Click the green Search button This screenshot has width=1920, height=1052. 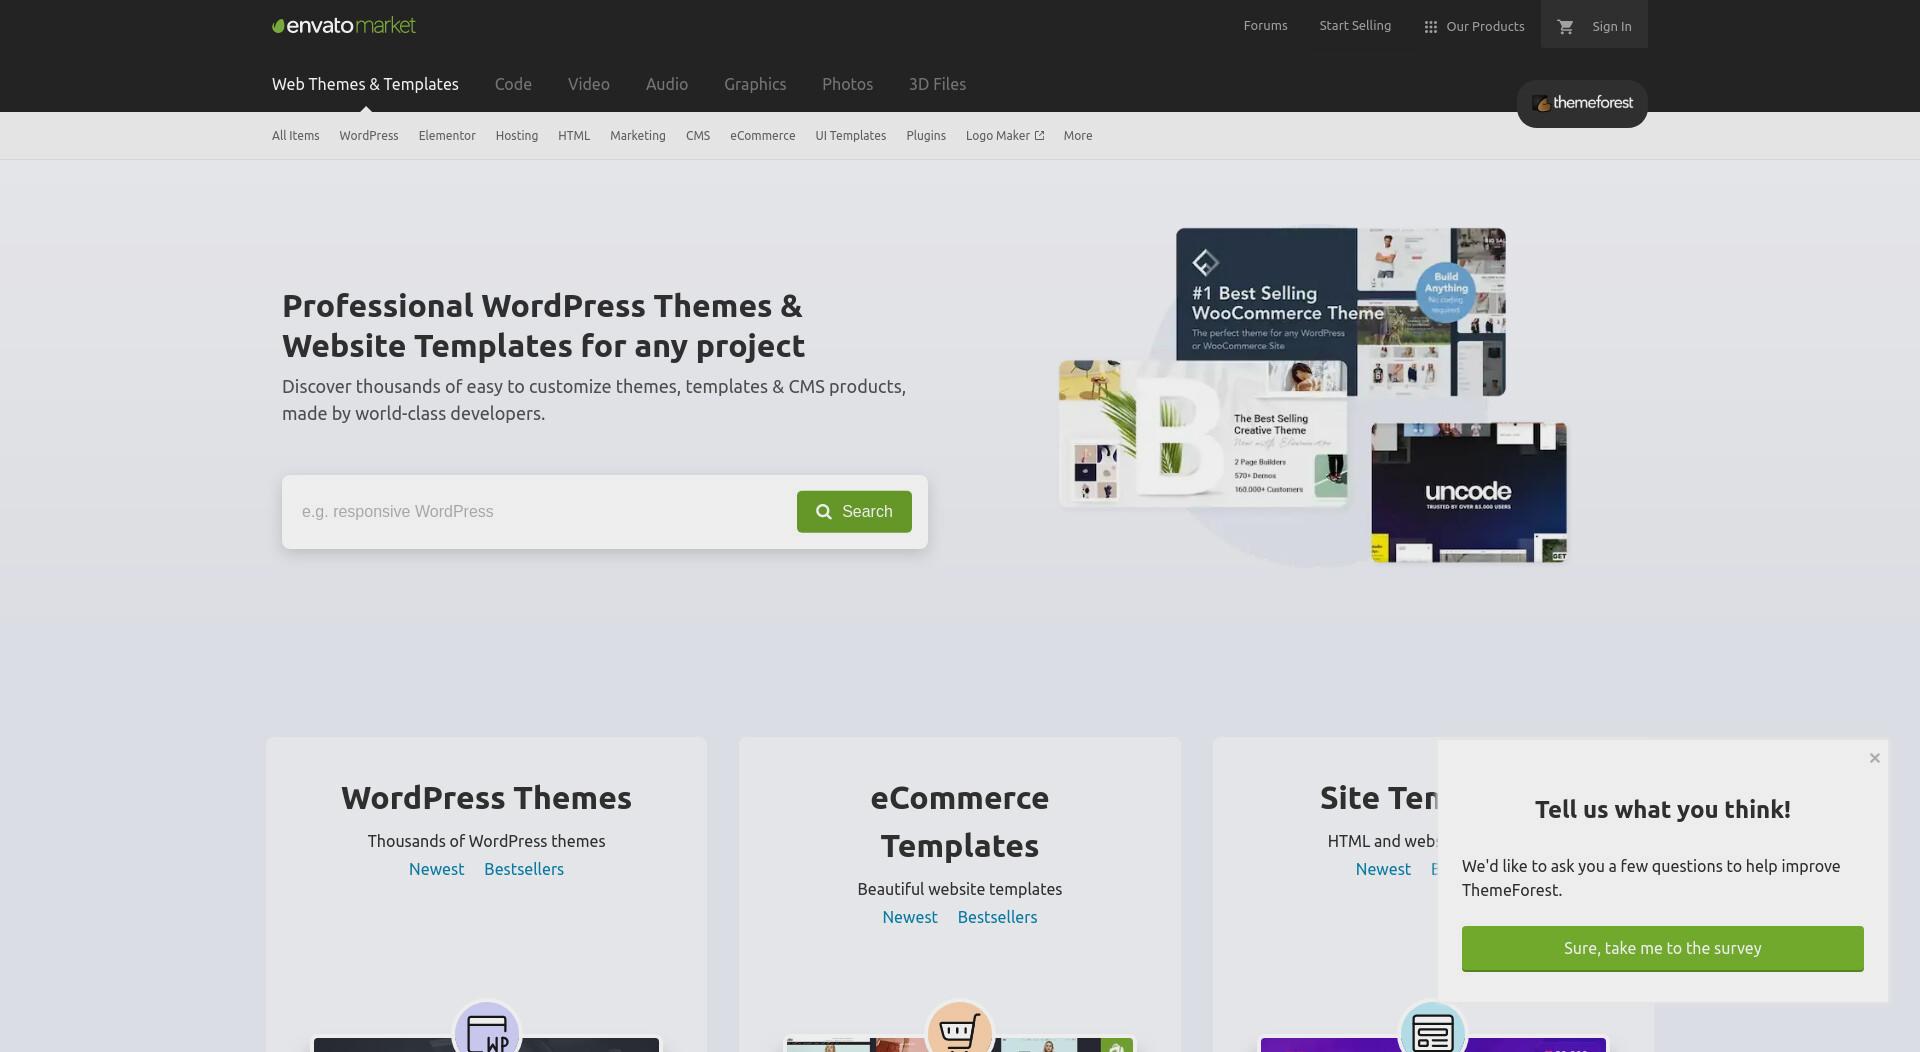[854, 512]
